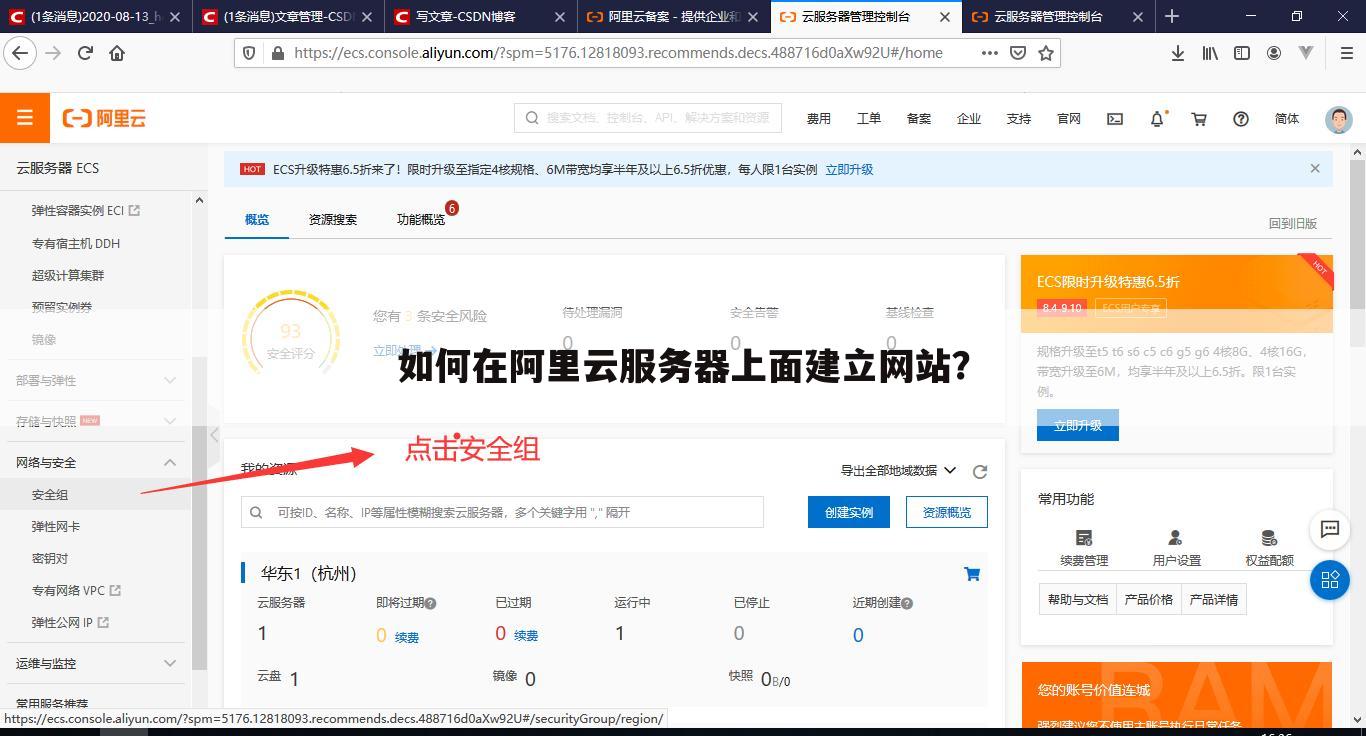Open 工单 header menu
This screenshot has width=1366, height=736.
point(869,118)
